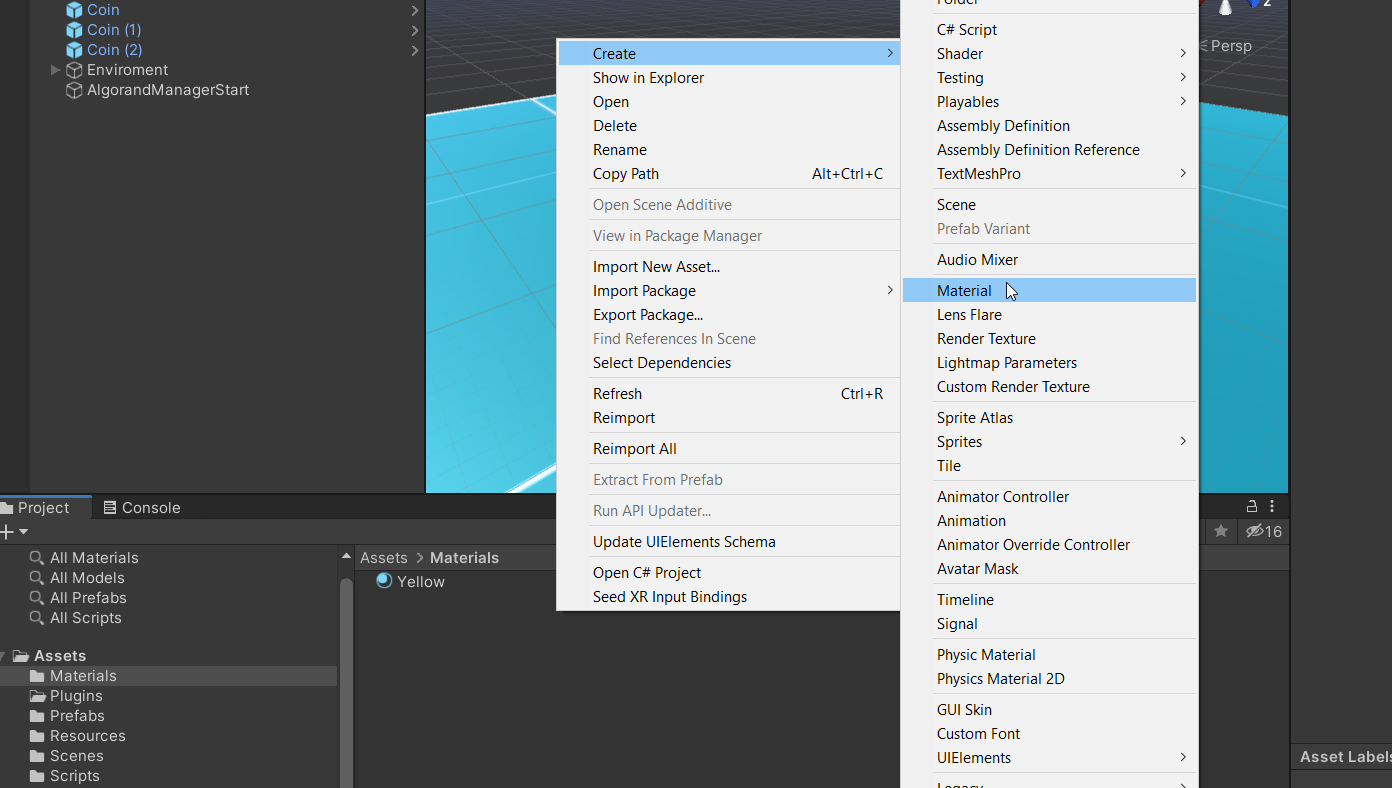Screen dimensions: 1392x788
Task: Expand the Enviroment hierarchy item
Action: (x=56, y=70)
